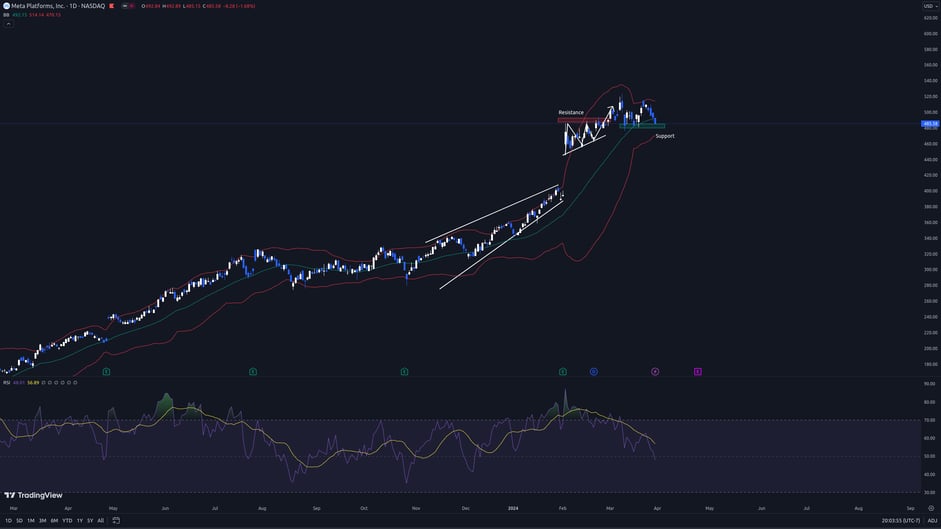Click the 600.00 price scale label
The width and height of the screenshot is (941, 529).
[x=930, y=34]
